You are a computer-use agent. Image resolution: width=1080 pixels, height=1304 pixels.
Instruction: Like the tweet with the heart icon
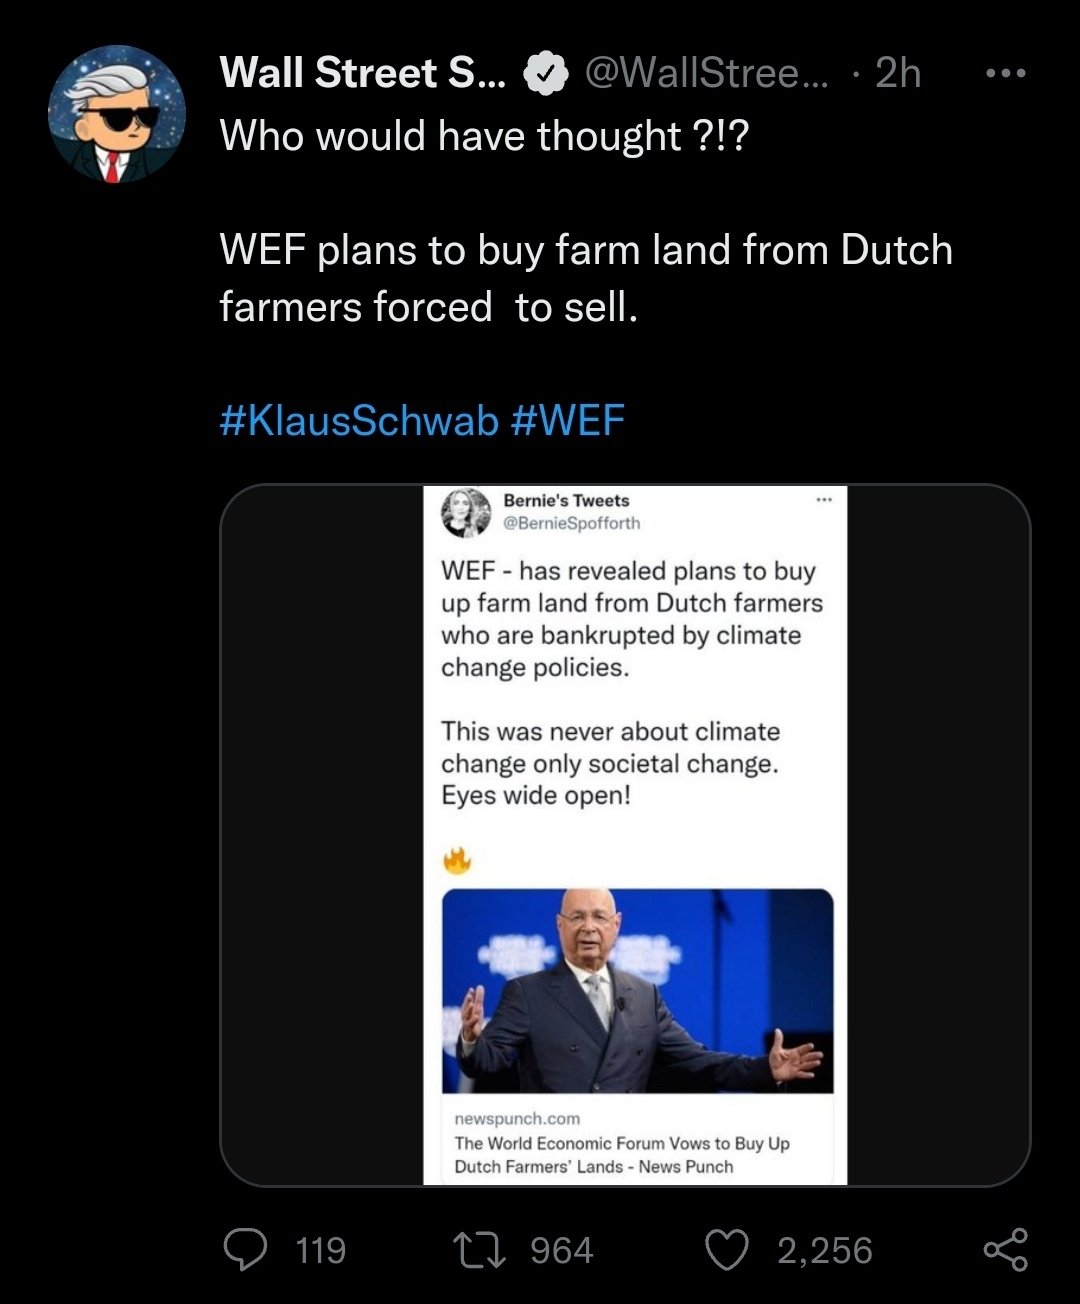coord(727,1250)
